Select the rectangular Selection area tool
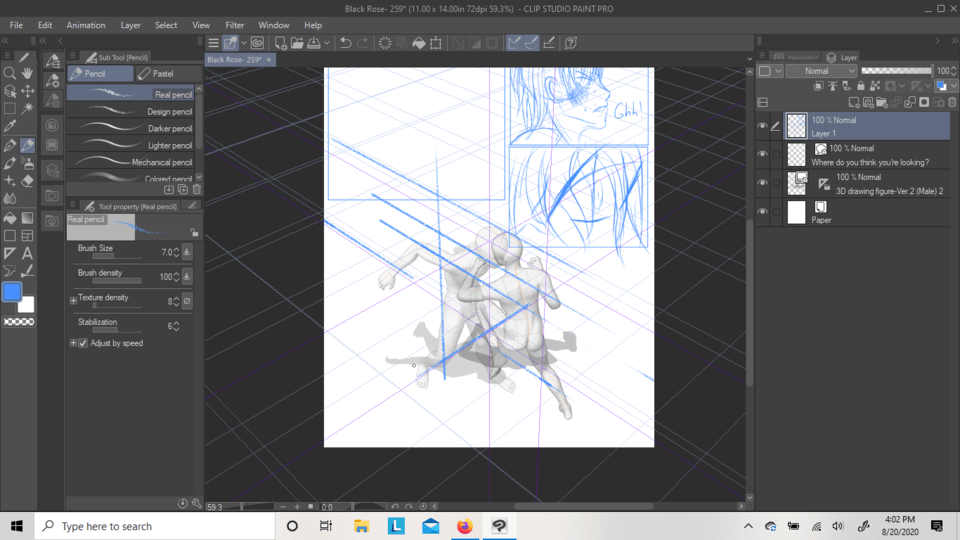960x540 pixels. point(10,109)
